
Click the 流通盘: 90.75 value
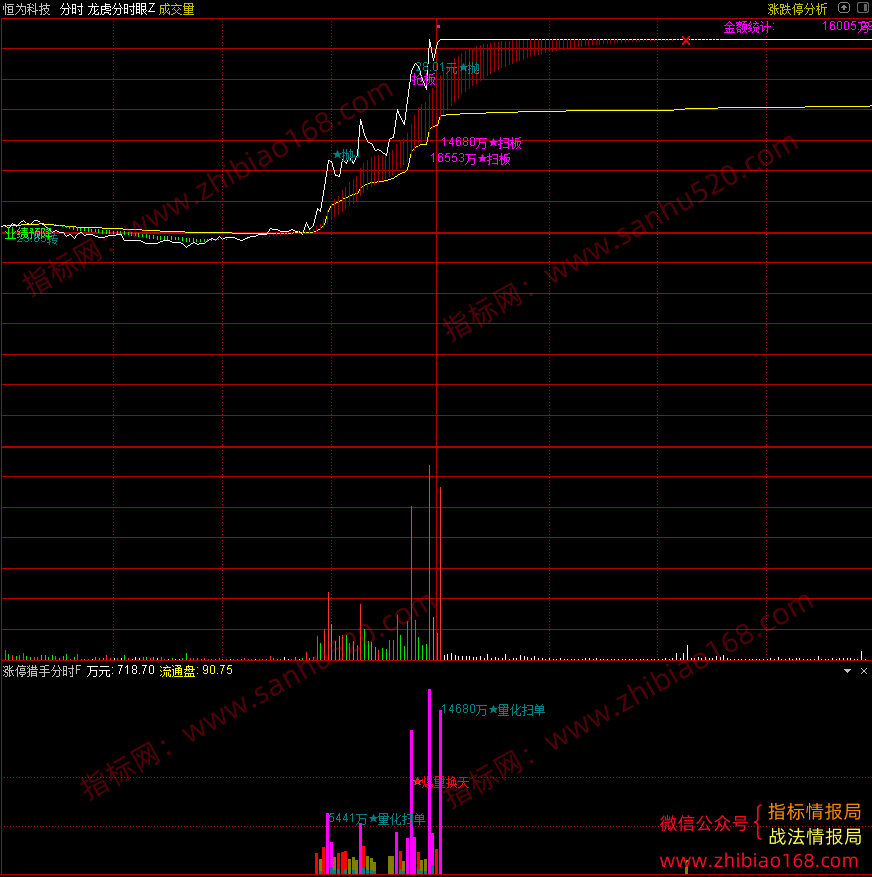click(x=196, y=671)
